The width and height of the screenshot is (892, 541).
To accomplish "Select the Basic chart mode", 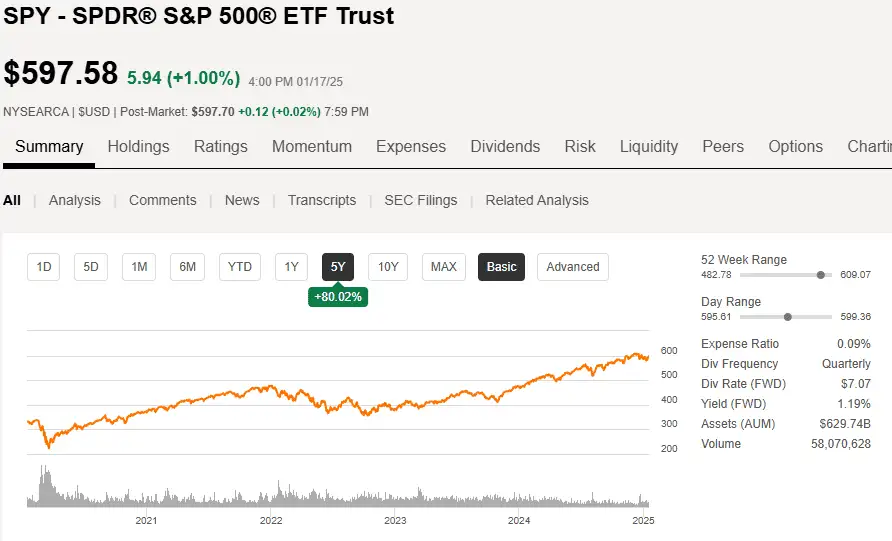I will [502, 267].
